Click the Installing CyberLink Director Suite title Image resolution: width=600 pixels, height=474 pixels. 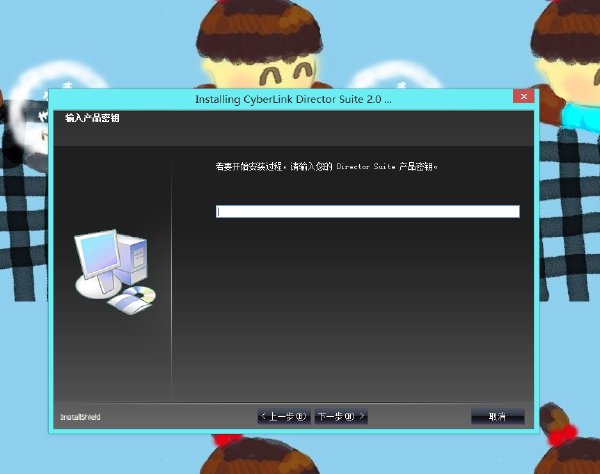(293, 99)
